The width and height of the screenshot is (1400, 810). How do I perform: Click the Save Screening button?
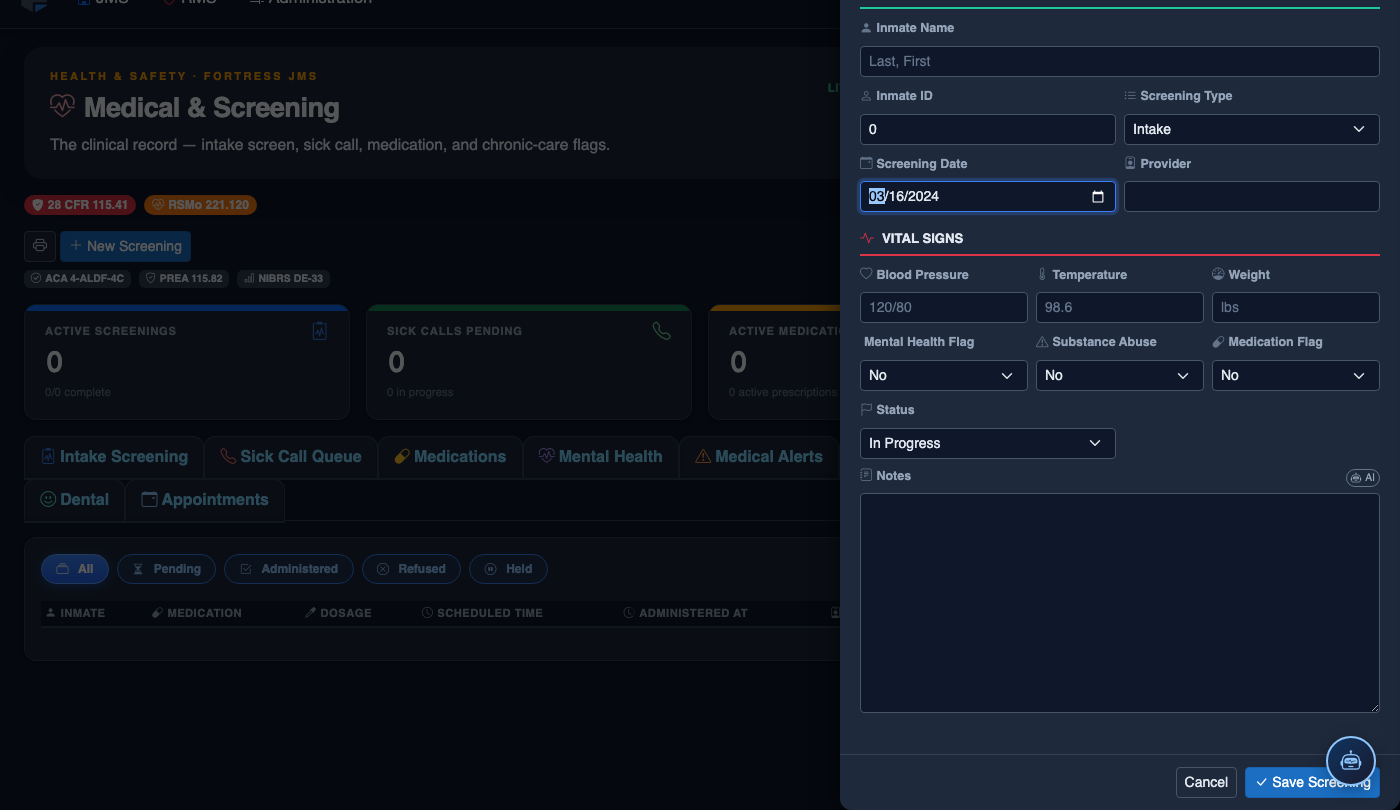click(x=1312, y=782)
